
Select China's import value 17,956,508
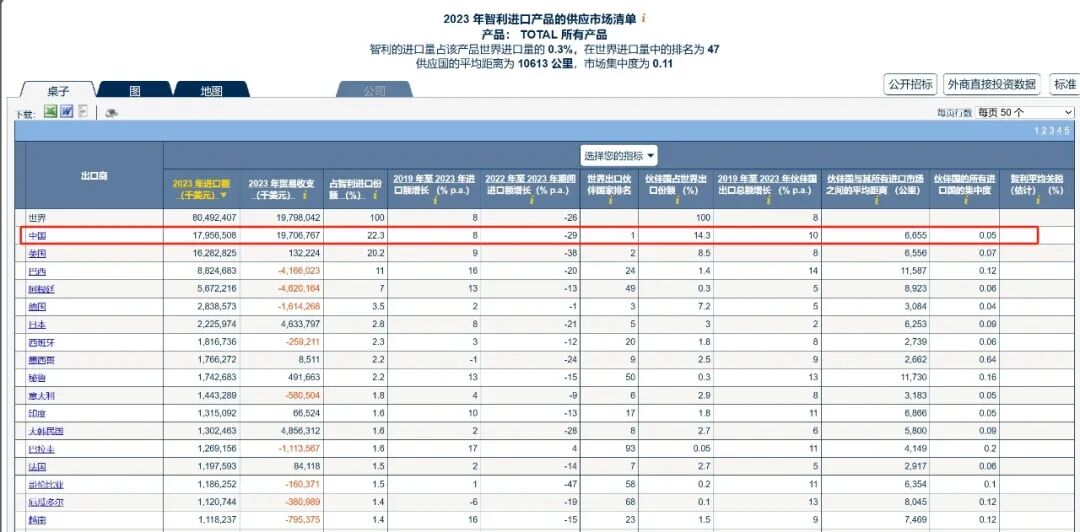pos(213,236)
